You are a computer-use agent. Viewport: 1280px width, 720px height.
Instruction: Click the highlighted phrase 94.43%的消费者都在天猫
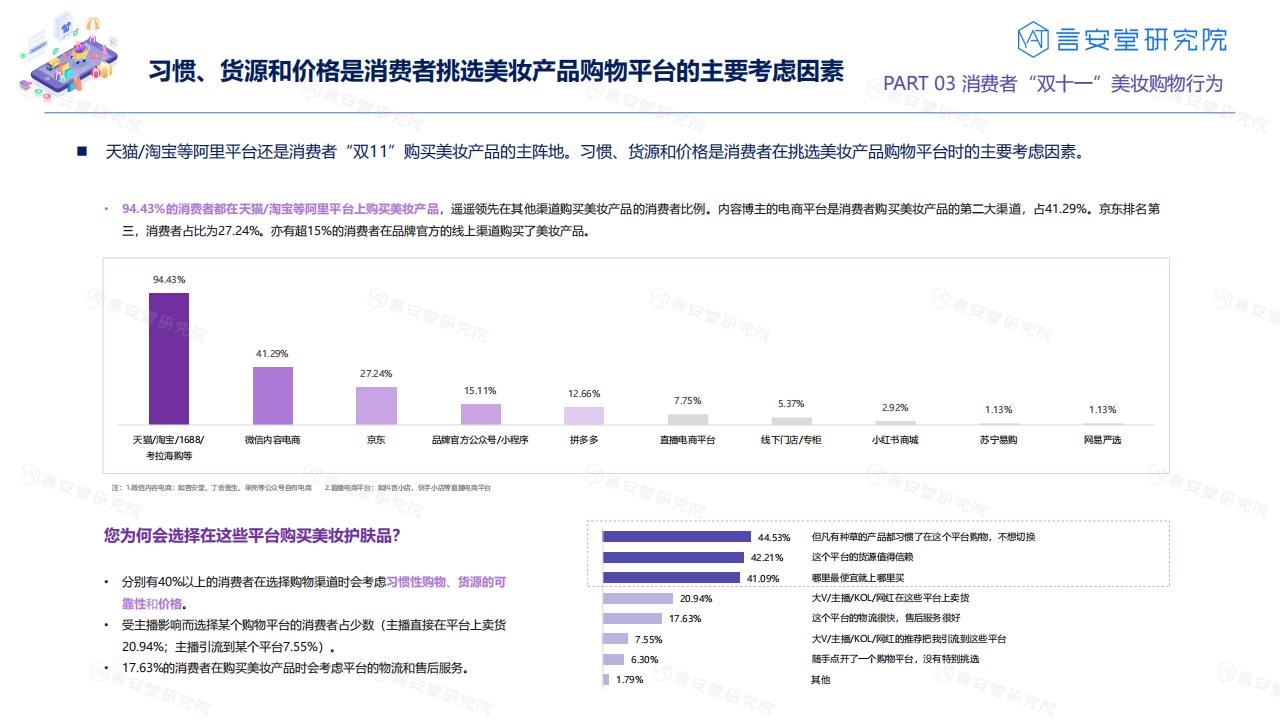[x=280, y=210]
